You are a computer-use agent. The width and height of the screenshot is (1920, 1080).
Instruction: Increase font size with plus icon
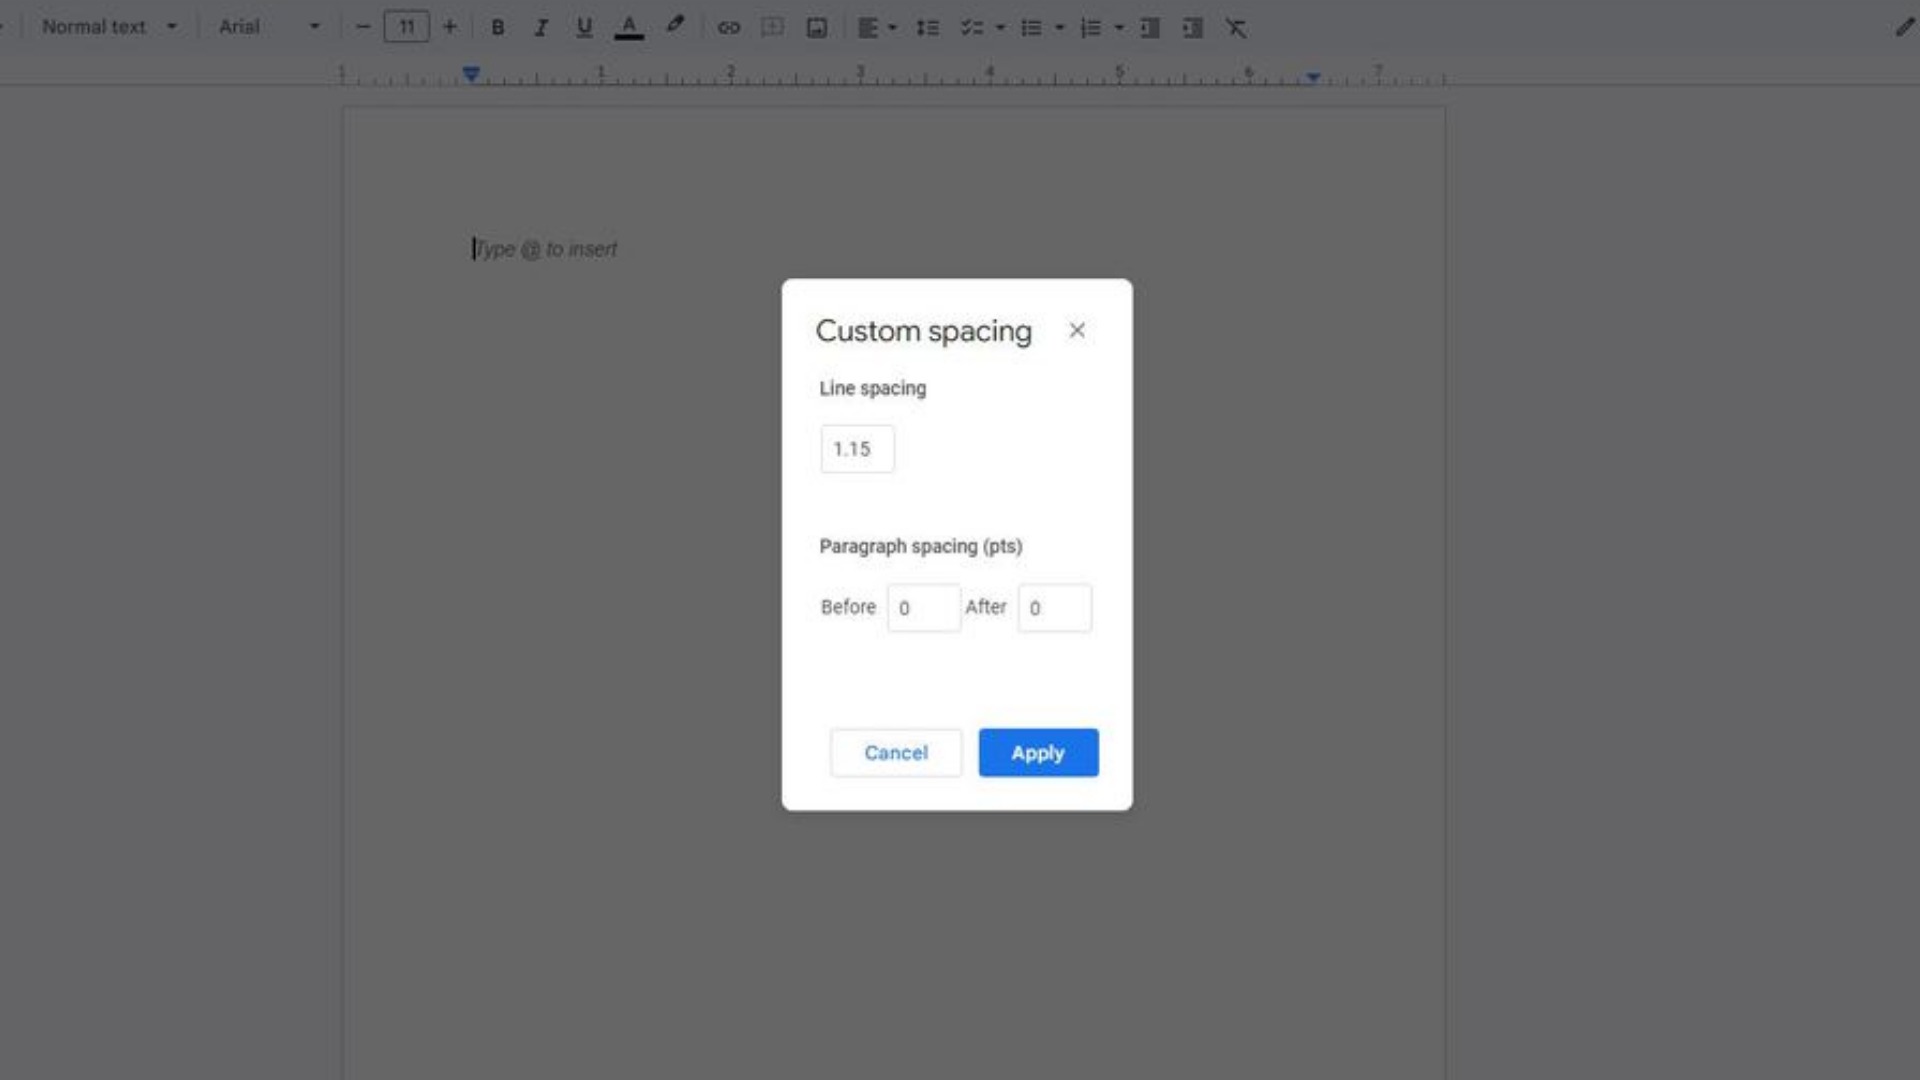click(x=450, y=27)
